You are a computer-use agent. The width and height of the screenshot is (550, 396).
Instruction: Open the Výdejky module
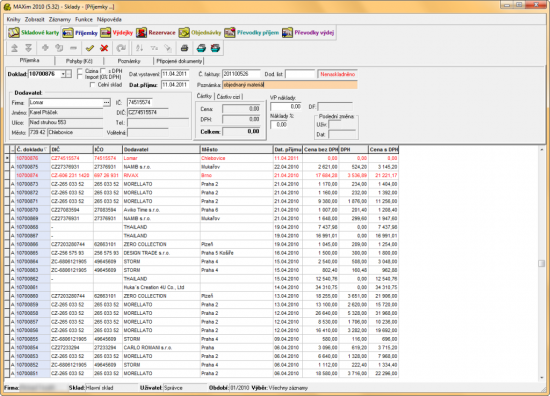117,33
